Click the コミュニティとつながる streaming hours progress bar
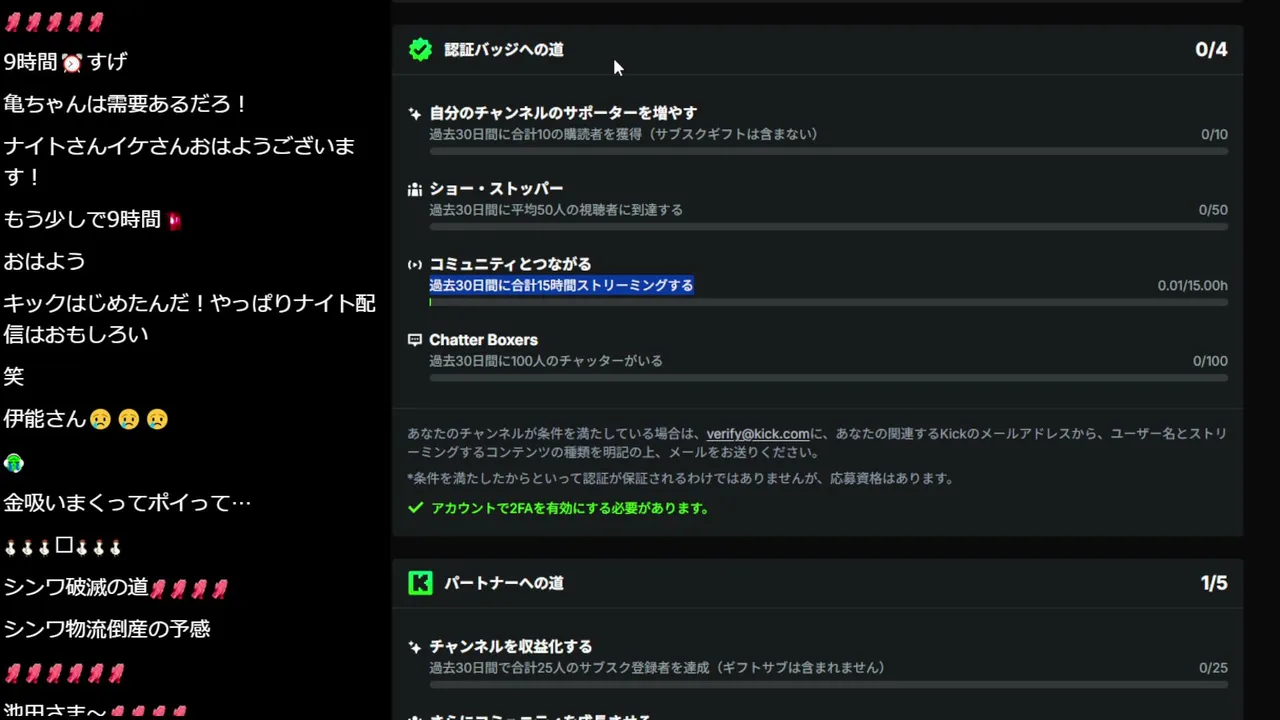The width and height of the screenshot is (1280, 720). click(829, 302)
